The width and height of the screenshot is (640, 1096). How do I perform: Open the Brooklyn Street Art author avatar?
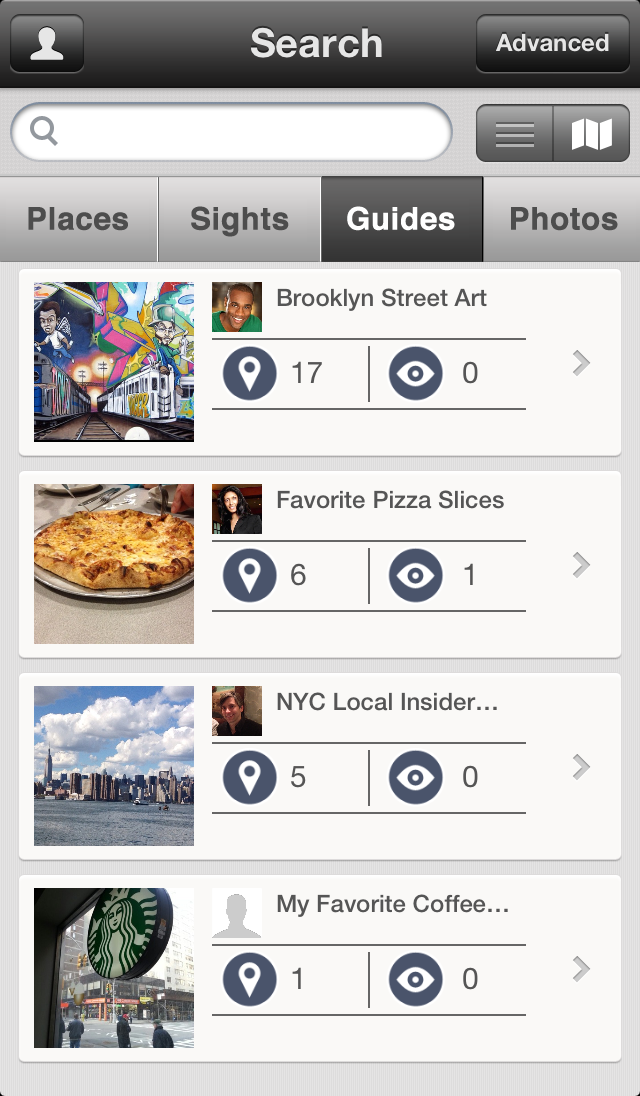click(237, 307)
